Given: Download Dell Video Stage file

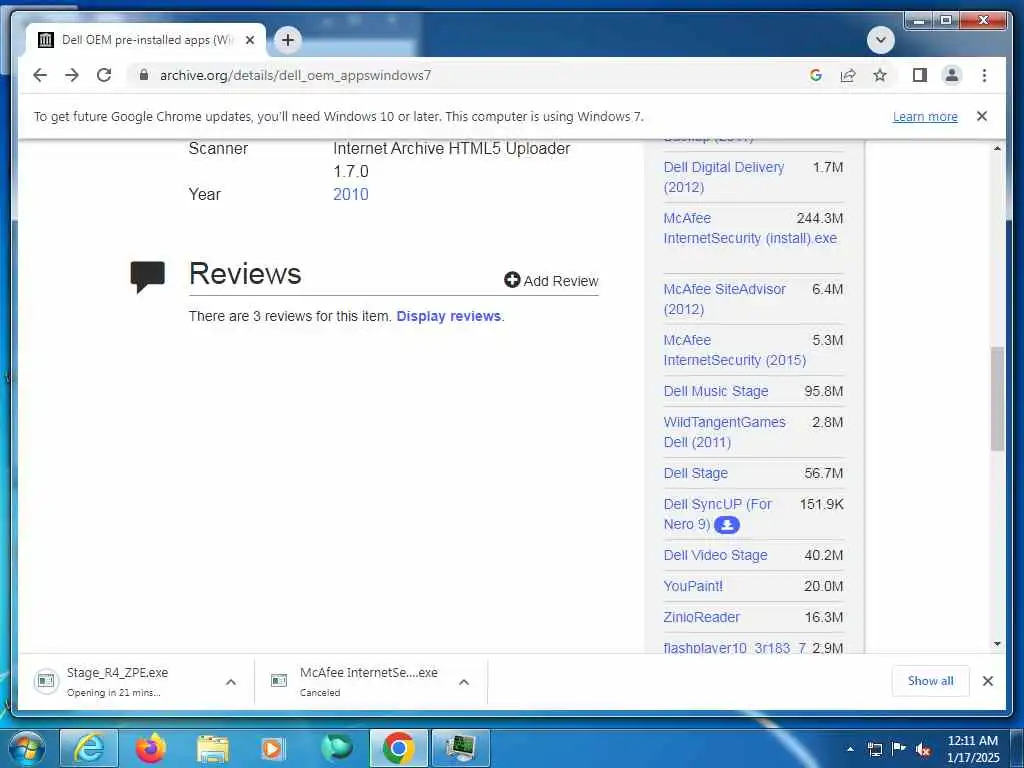Looking at the screenshot, I should pos(715,555).
